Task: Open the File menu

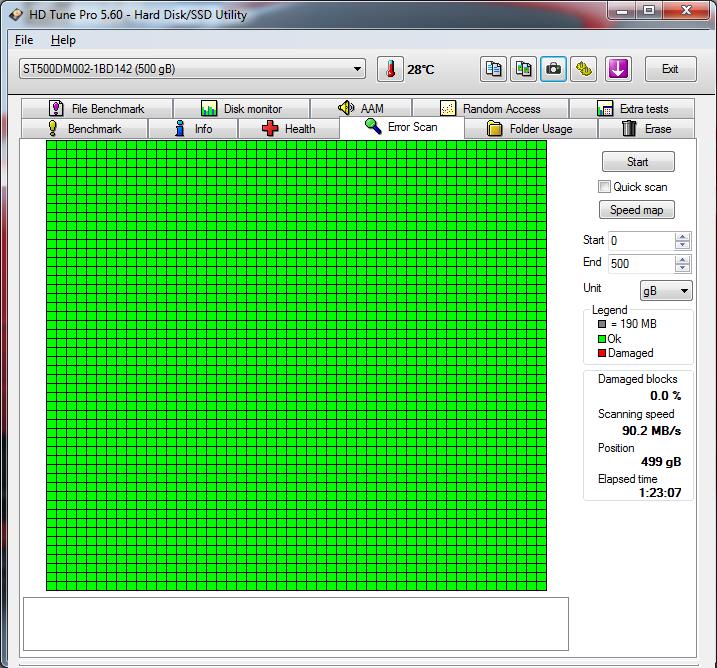Action: point(24,40)
